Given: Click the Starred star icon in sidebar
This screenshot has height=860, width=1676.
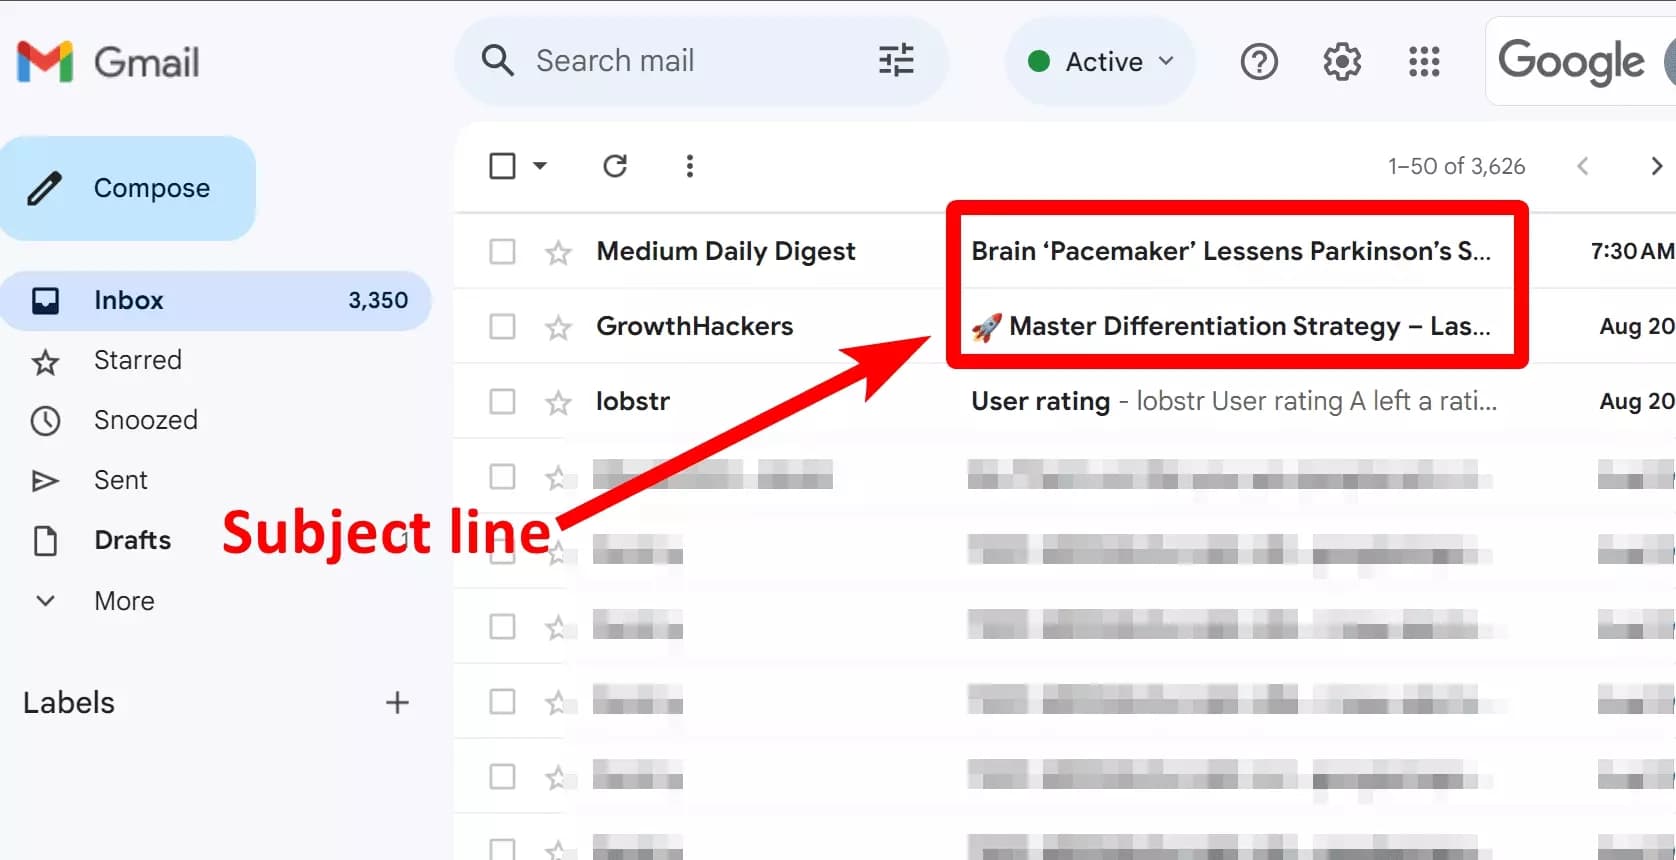Looking at the screenshot, I should tap(45, 361).
